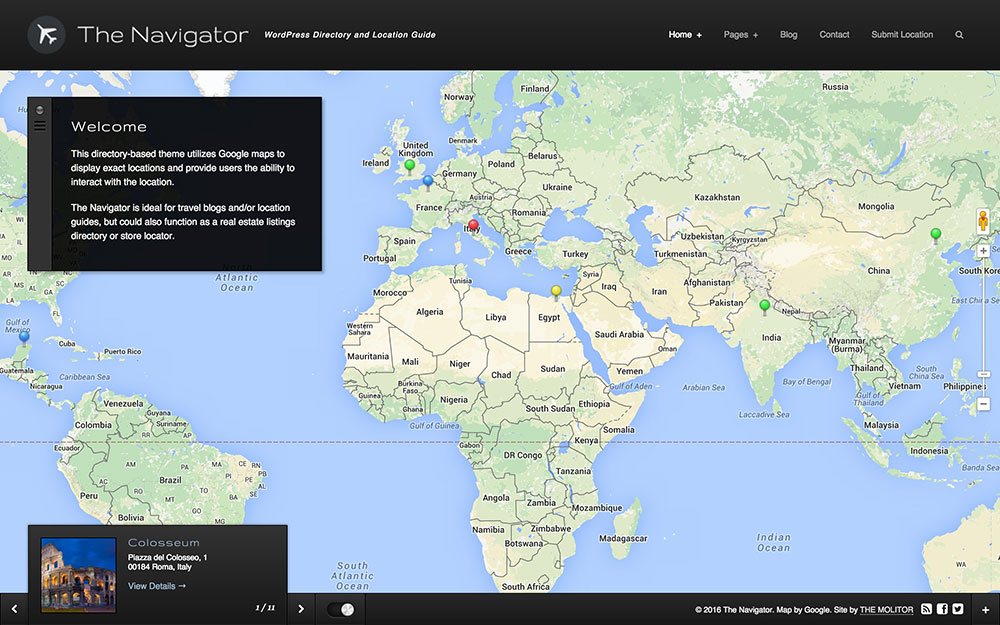The width and height of the screenshot is (1000, 625).
Task: Go to the Contact page
Action: tap(834, 34)
